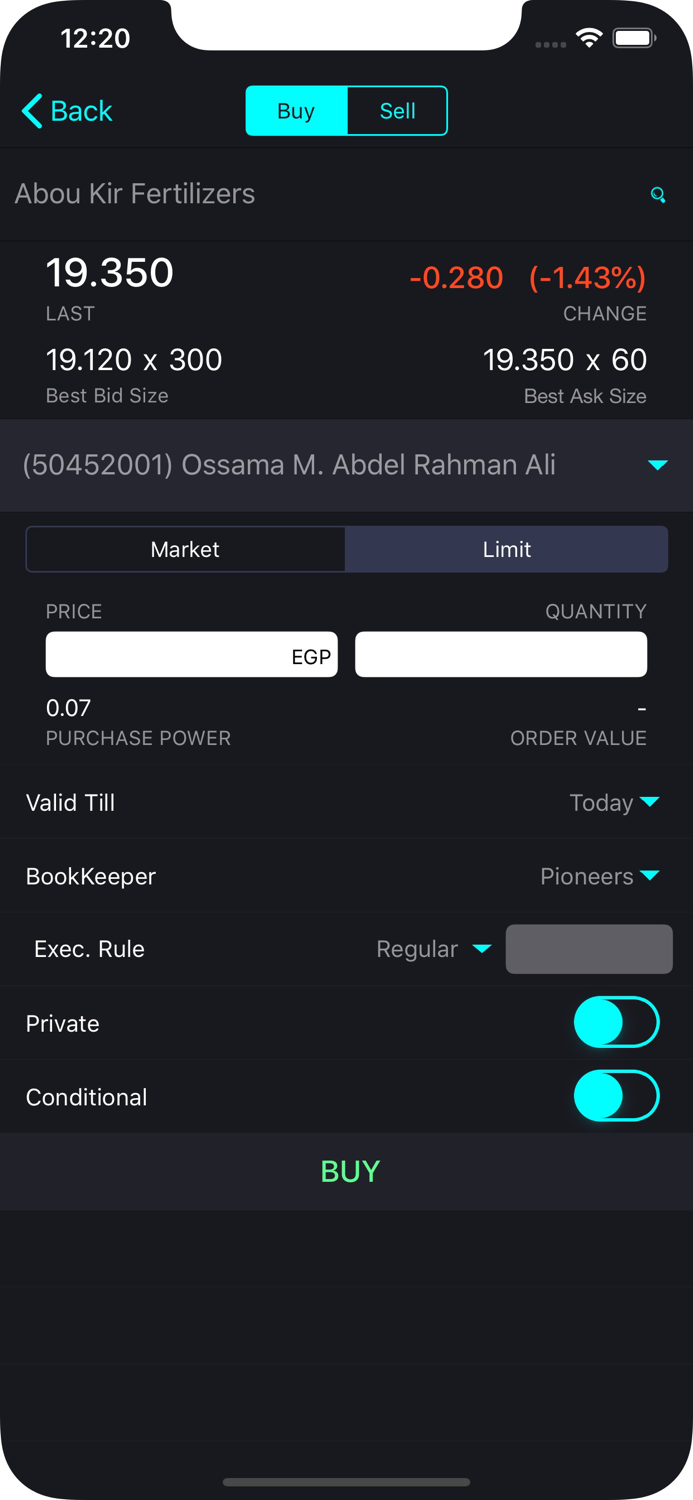The width and height of the screenshot is (693, 1500).
Task: Click the PRICE input field with EGP
Action: 191,654
